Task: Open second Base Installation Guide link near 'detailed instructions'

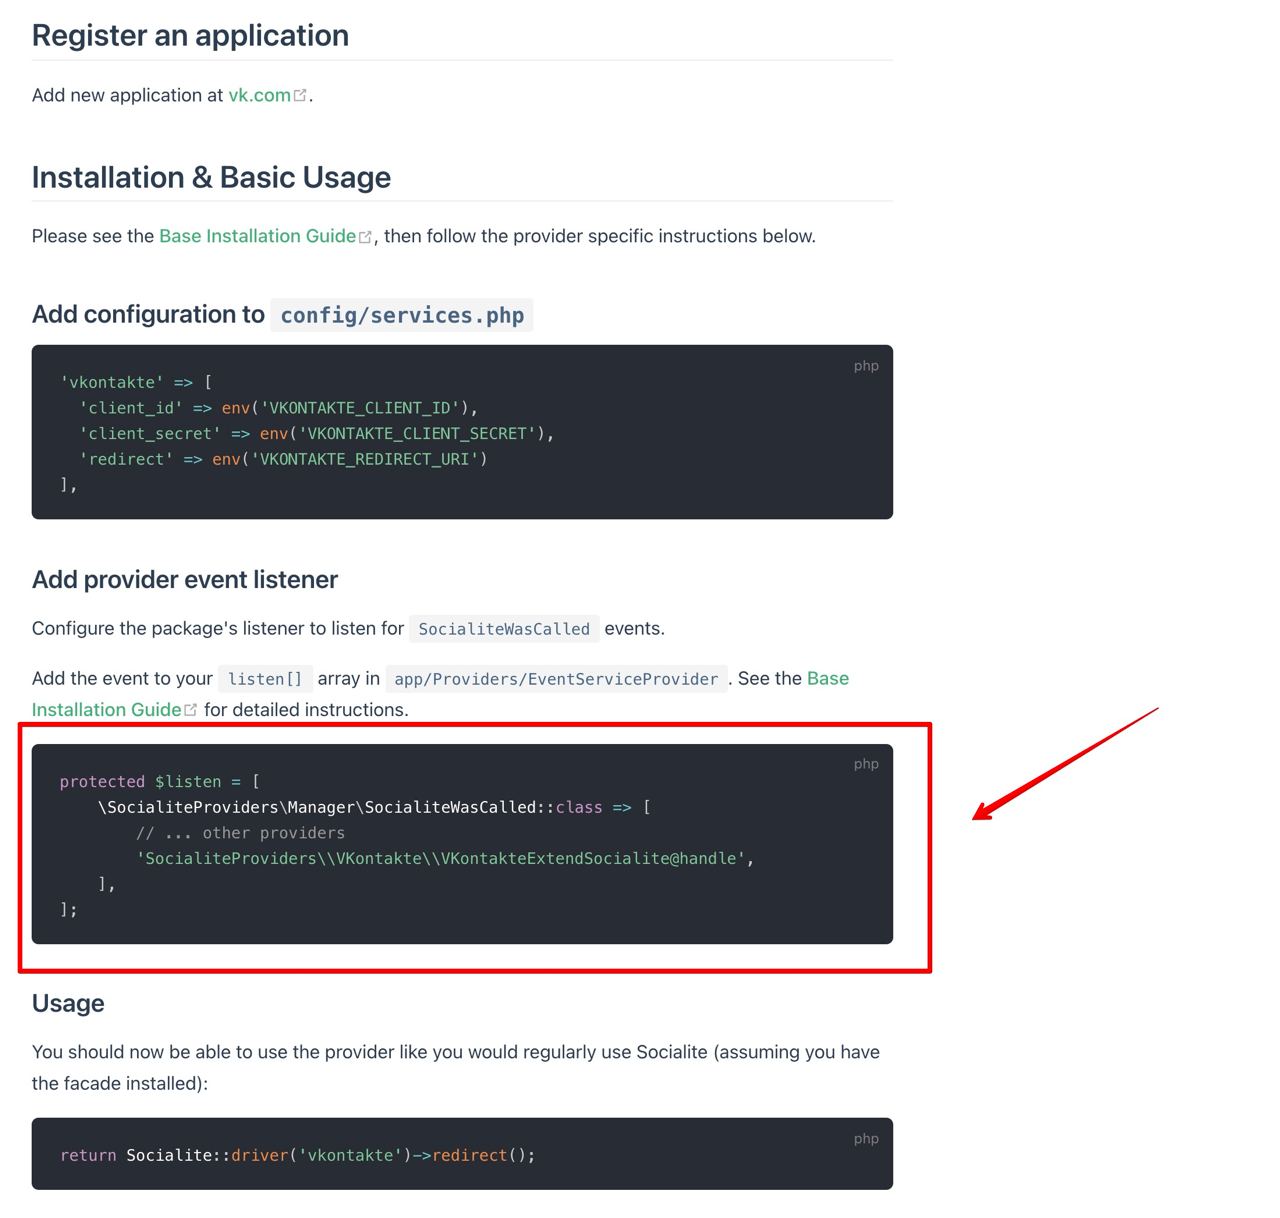Action: pos(106,709)
